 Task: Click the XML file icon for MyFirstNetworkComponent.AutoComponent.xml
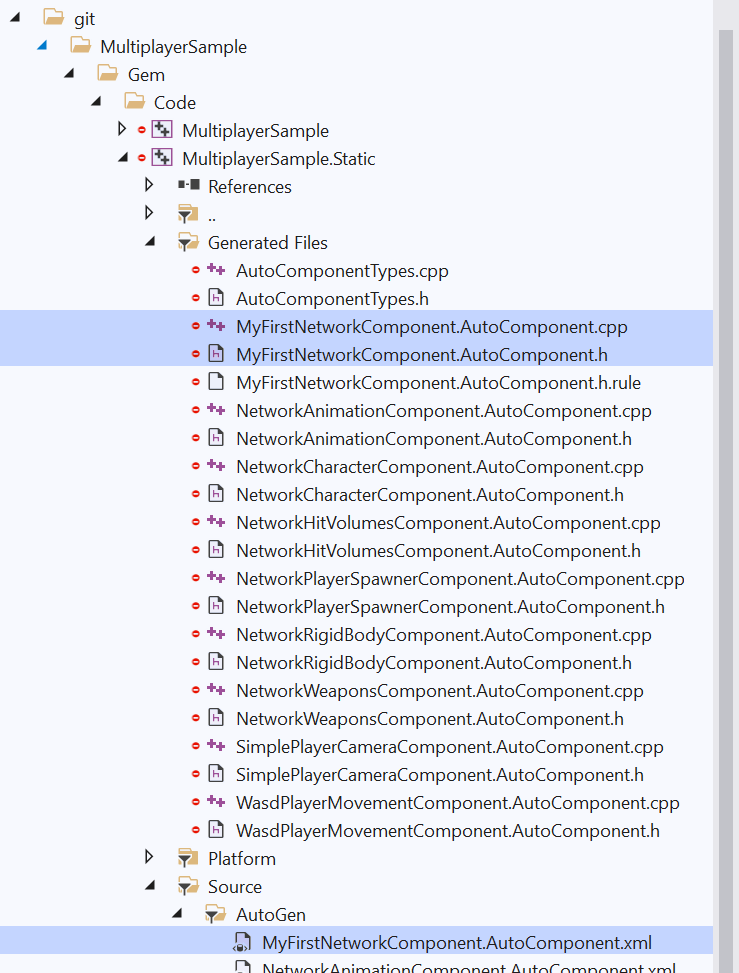[x=242, y=942]
